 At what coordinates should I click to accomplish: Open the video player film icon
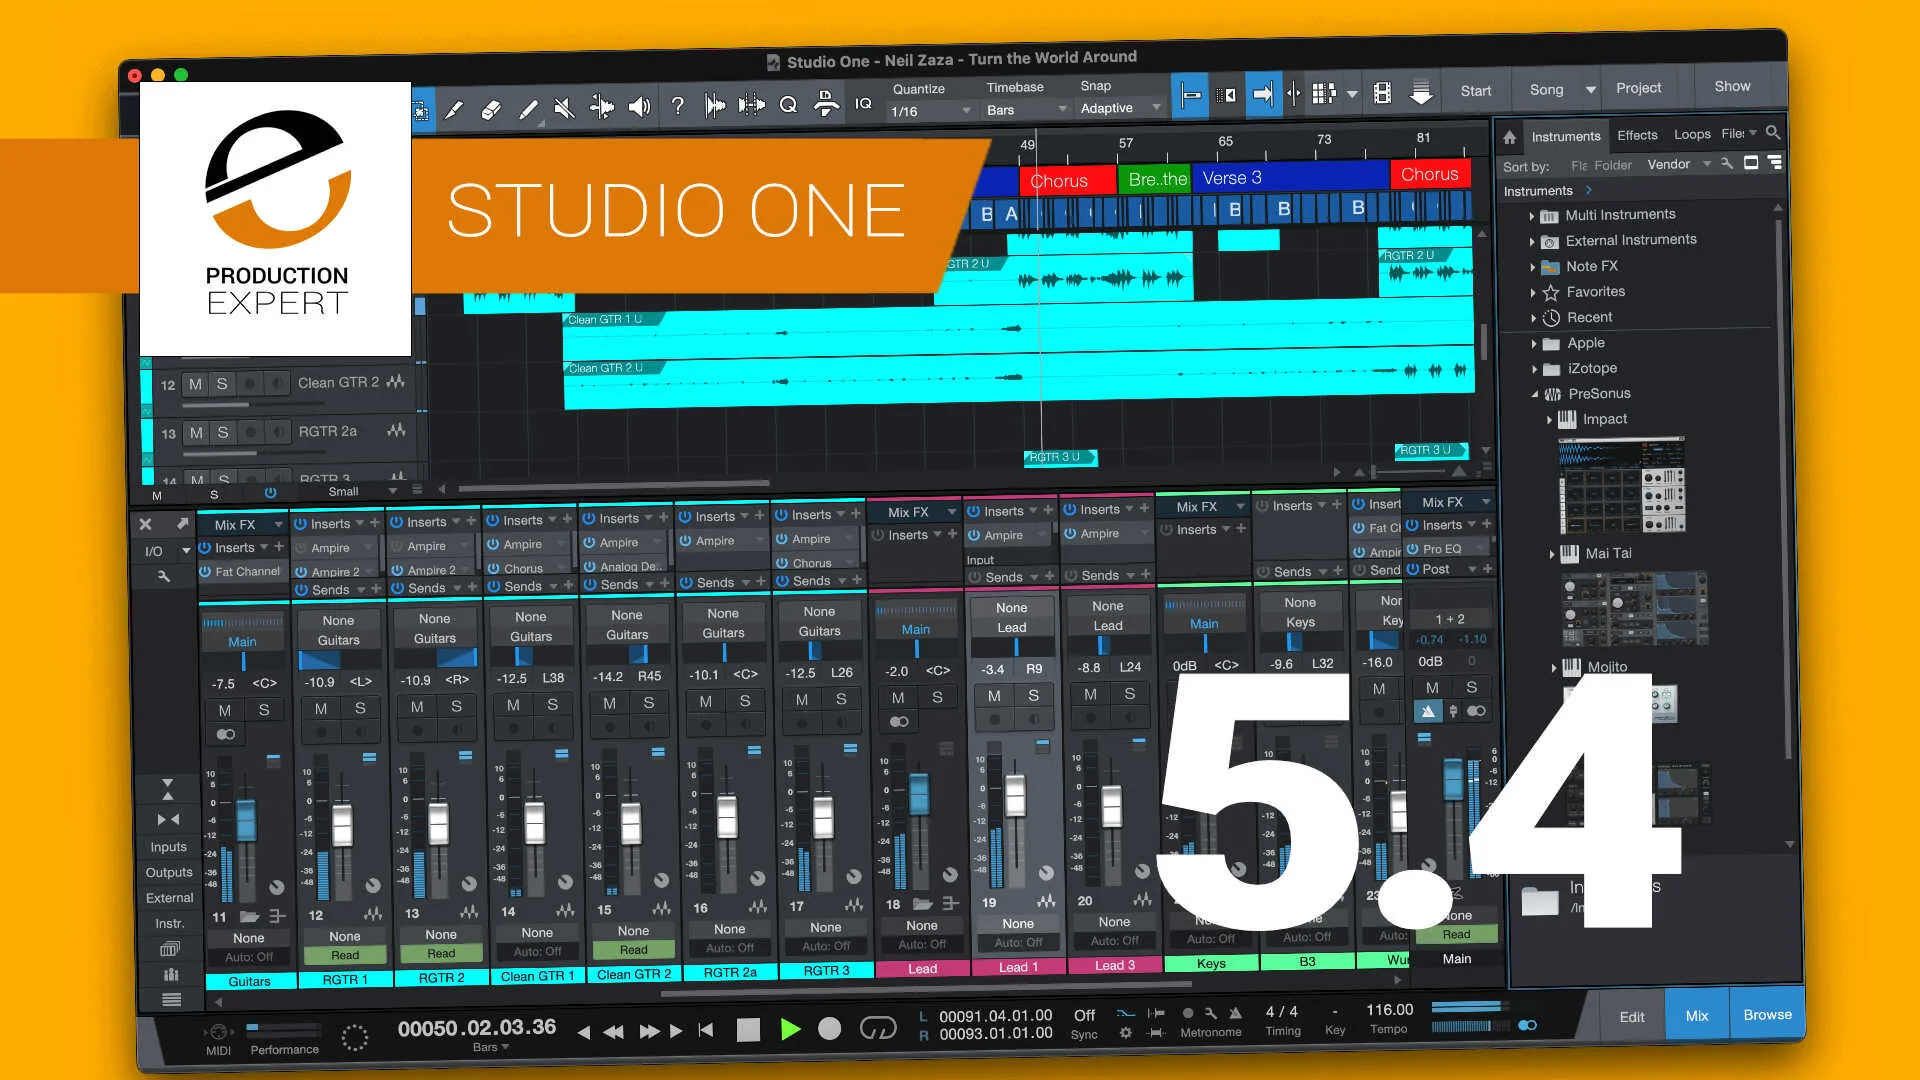pos(1382,94)
